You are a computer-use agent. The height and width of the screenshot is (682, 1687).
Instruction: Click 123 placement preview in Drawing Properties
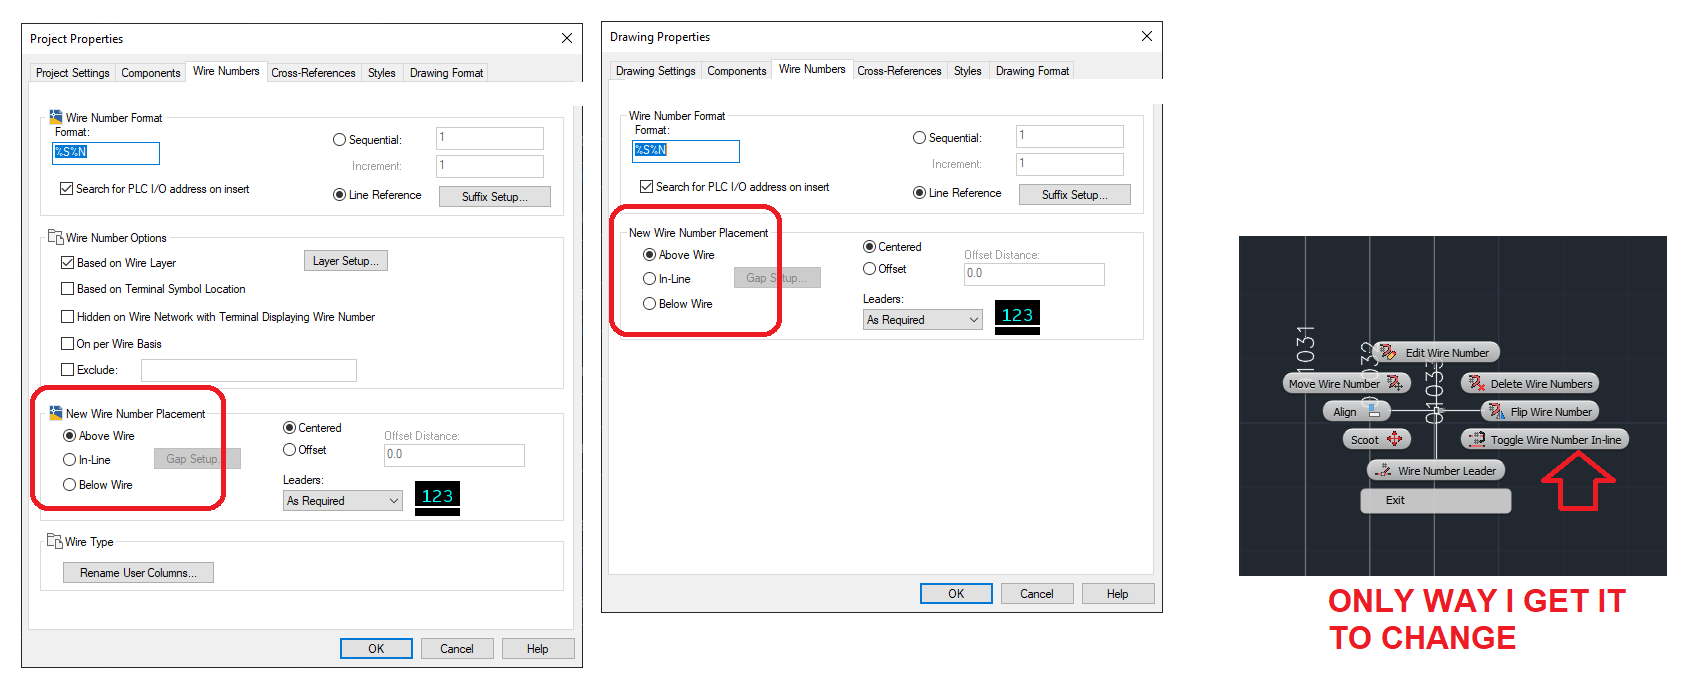coord(1017,317)
